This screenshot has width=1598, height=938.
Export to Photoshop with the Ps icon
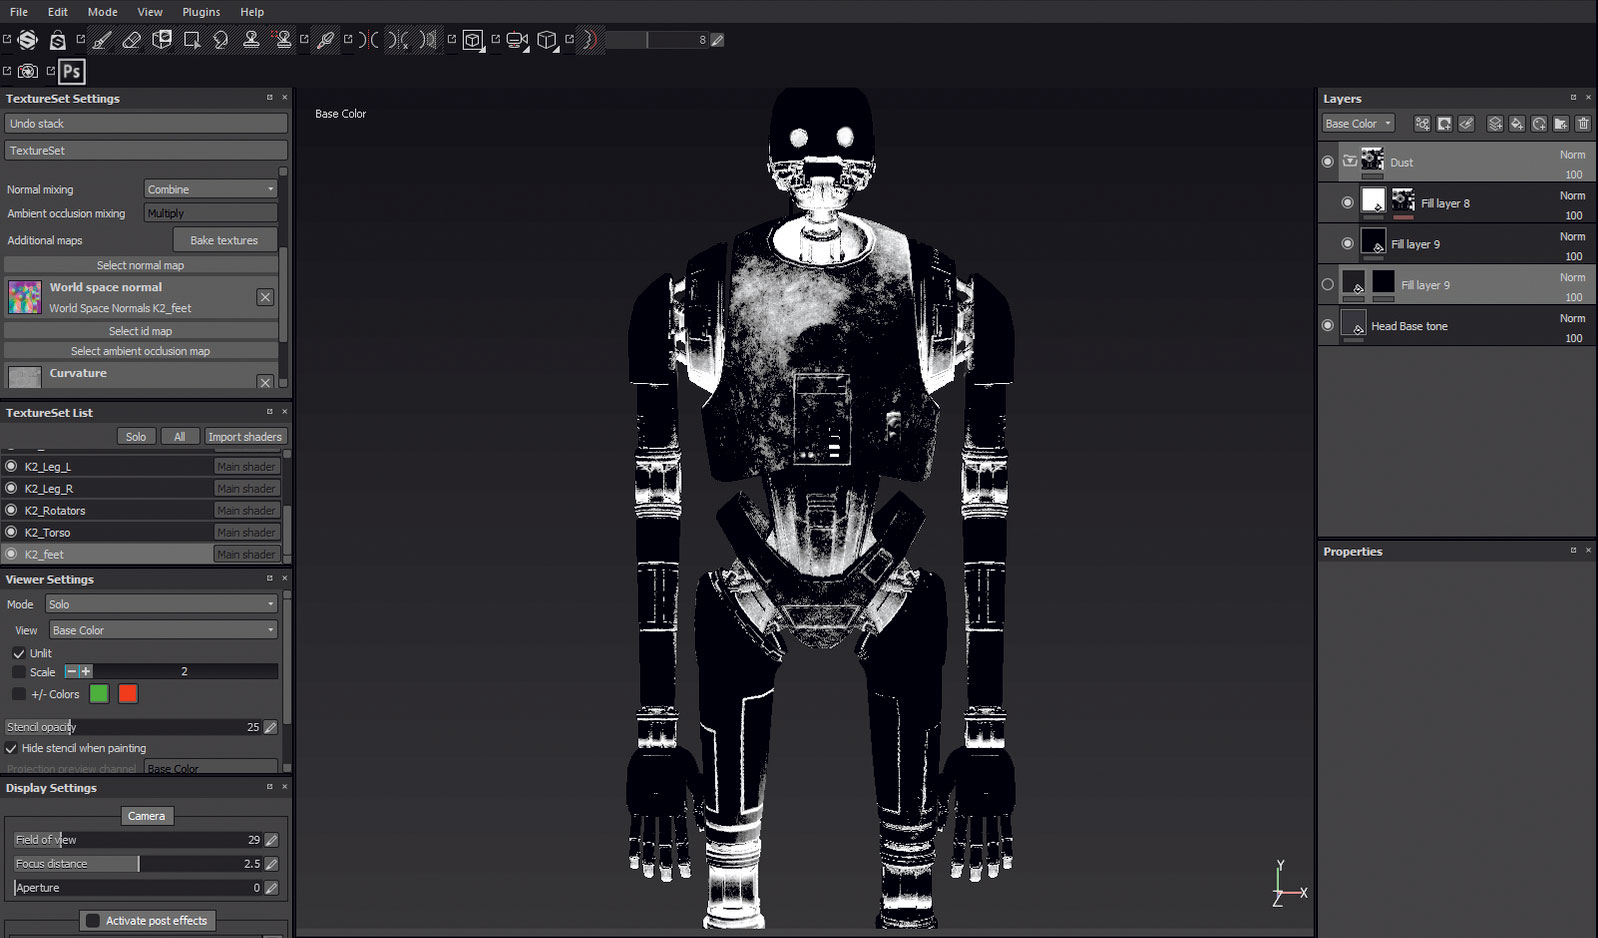tap(72, 71)
